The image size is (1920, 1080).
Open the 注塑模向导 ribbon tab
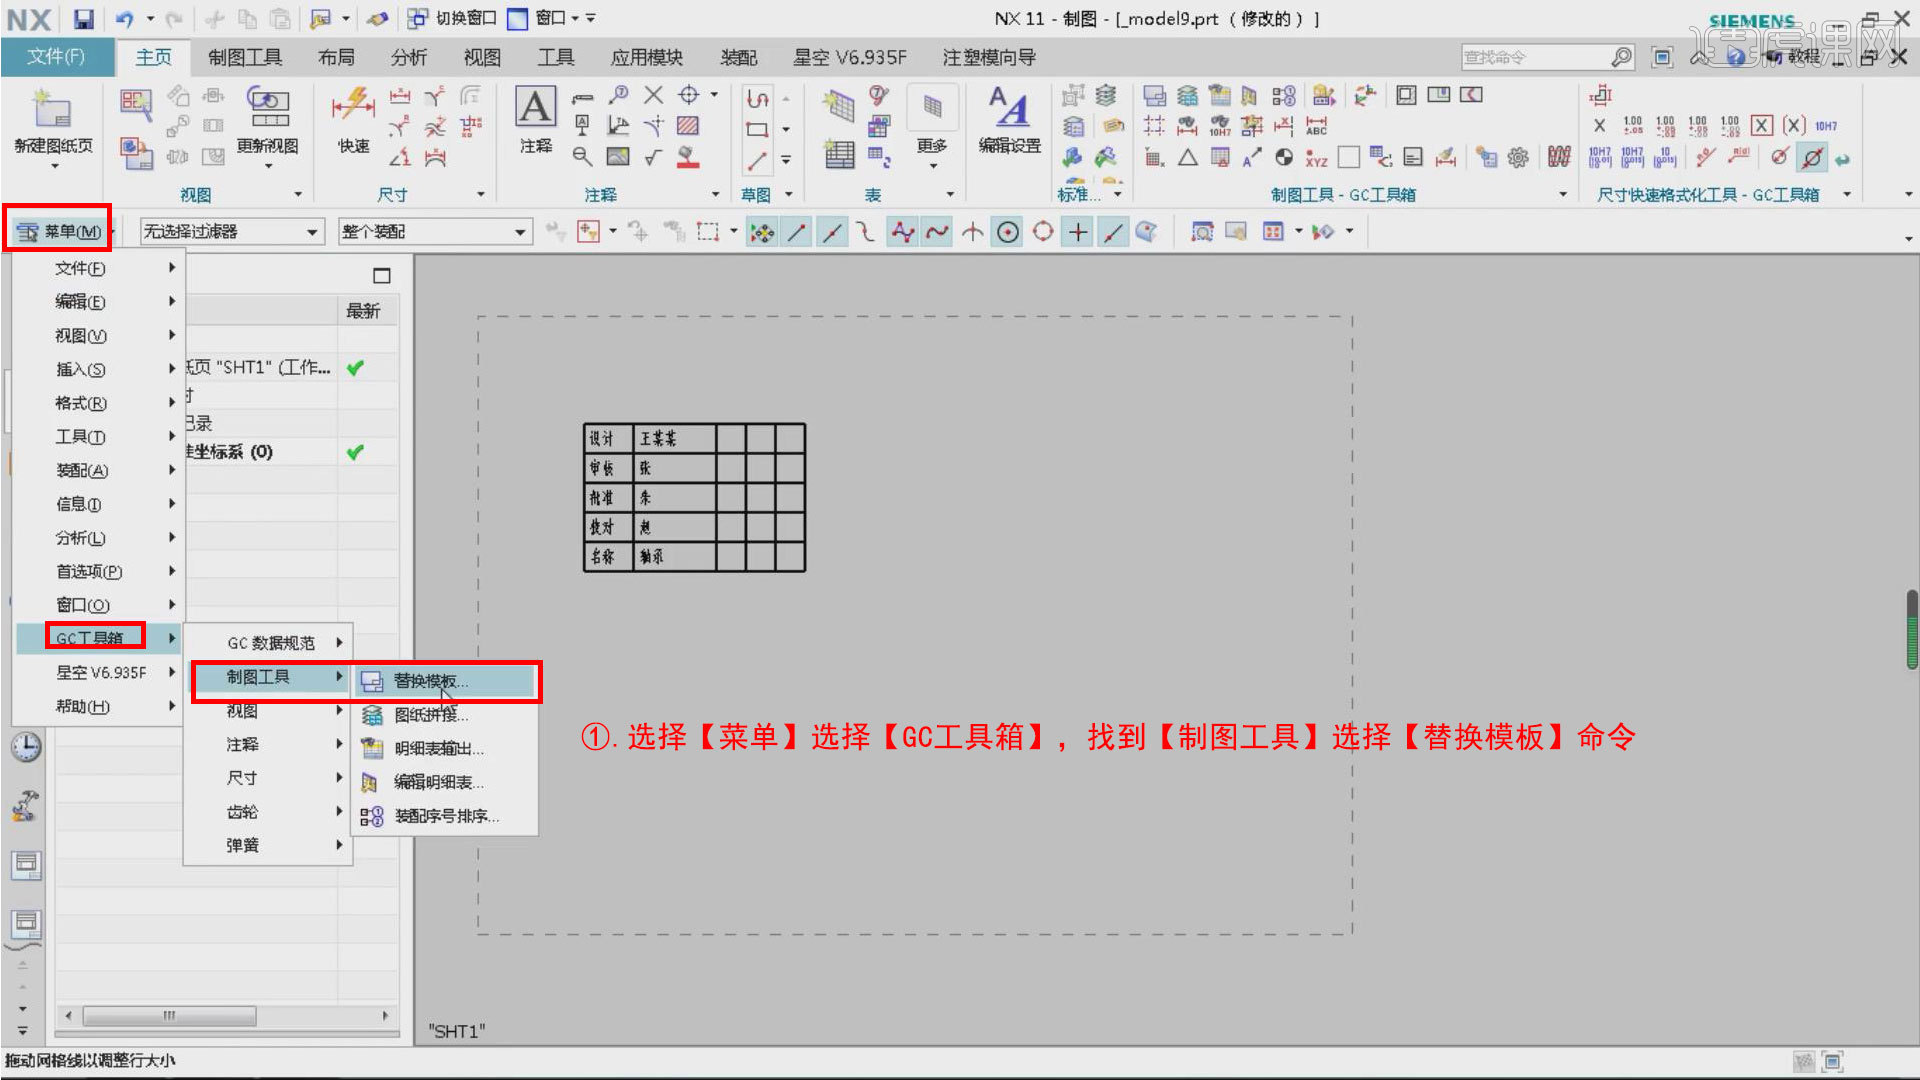pyautogui.click(x=988, y=57)
